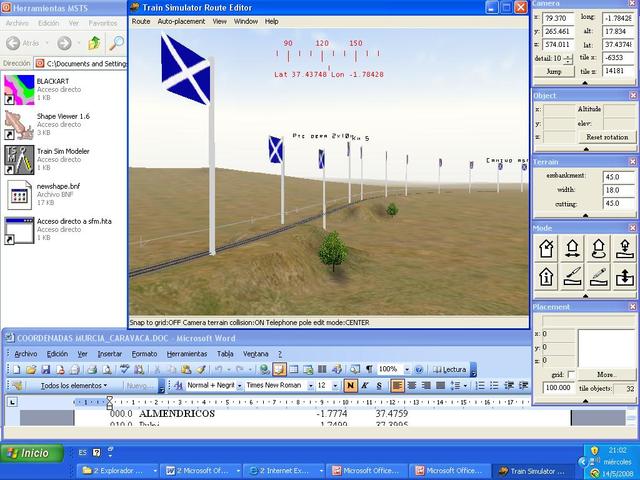Click the Explorer search magnifier icon
Image resolution: width=640 pixels, height=480 pixels.
(x=117, y=43)
